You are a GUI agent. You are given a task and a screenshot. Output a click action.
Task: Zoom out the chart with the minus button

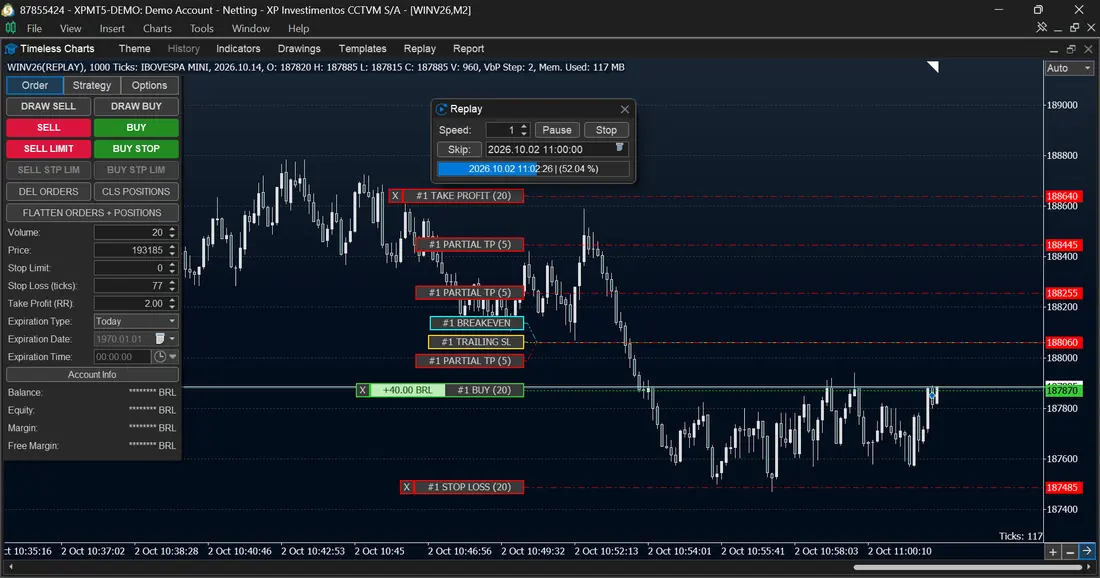click(x=1070, y=552)
